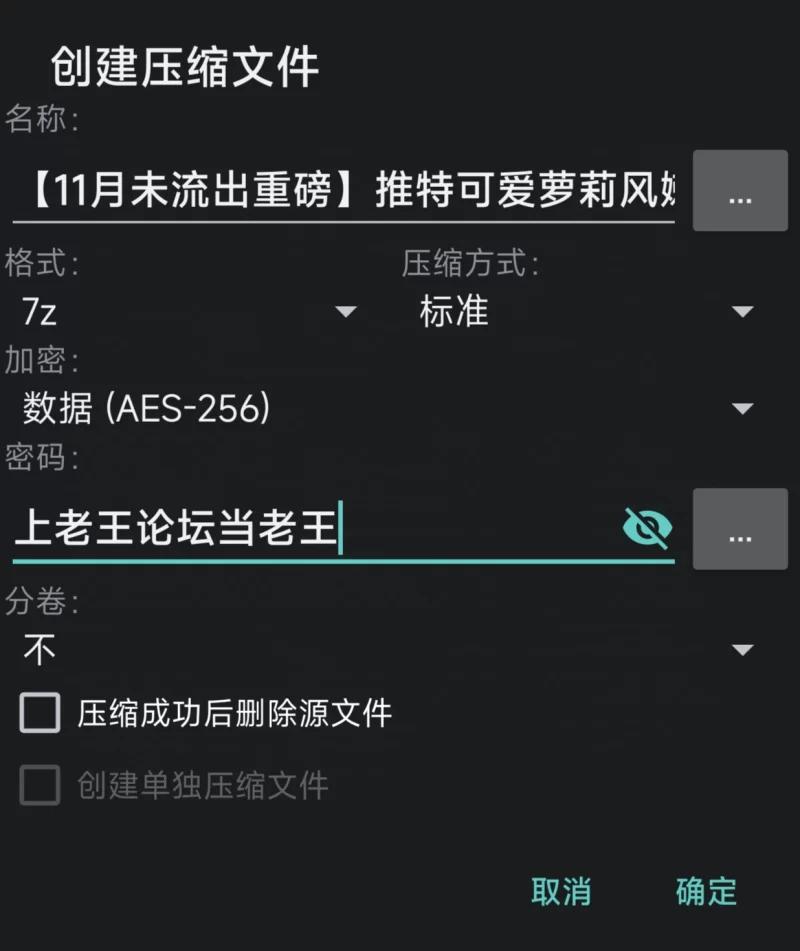800x951 pixels.
Task: Click the 数据 (AES-256) encryption value
Action: click(x=146, y=408)
